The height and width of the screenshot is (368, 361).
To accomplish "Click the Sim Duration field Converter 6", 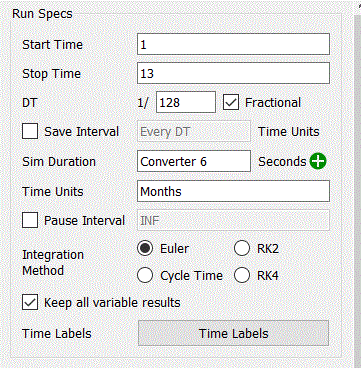I will [194, 161].
